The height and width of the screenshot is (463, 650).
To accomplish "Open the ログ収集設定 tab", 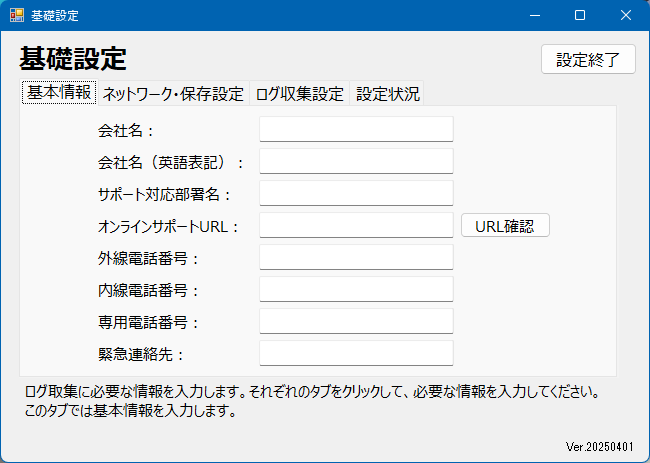I will tap(299, 94).
